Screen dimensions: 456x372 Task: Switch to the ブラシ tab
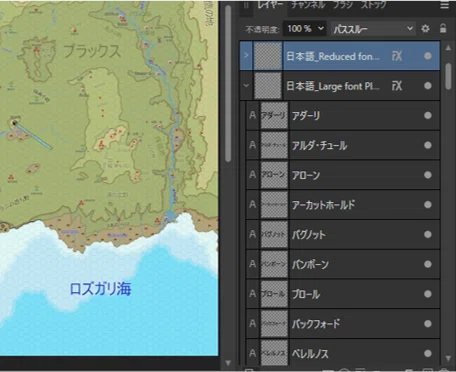(x=343, y=5)
